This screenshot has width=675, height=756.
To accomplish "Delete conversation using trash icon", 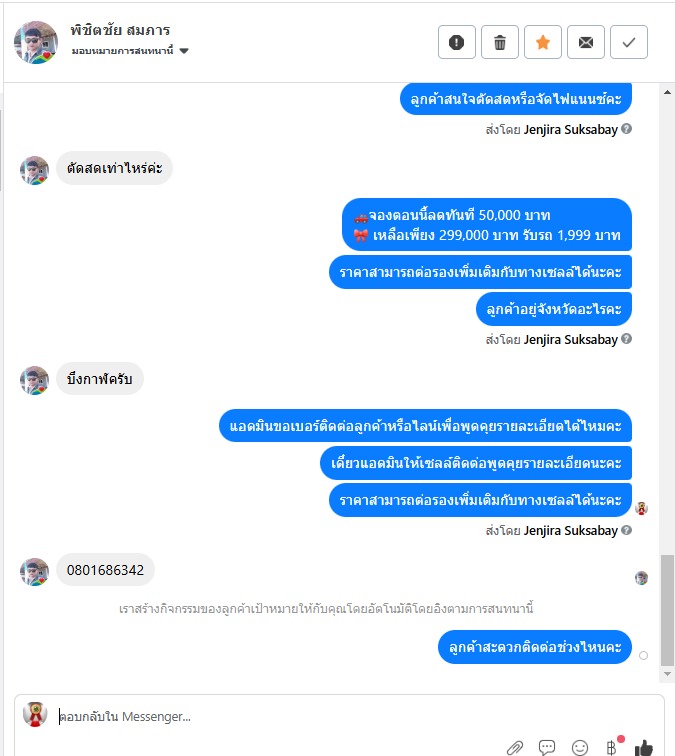I will pos(500,42).
